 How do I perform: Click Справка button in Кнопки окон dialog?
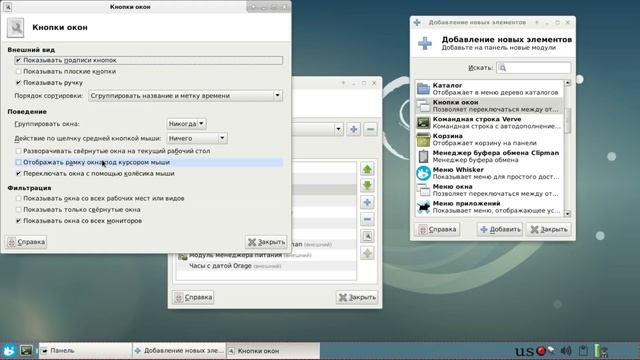click(27, 242)
